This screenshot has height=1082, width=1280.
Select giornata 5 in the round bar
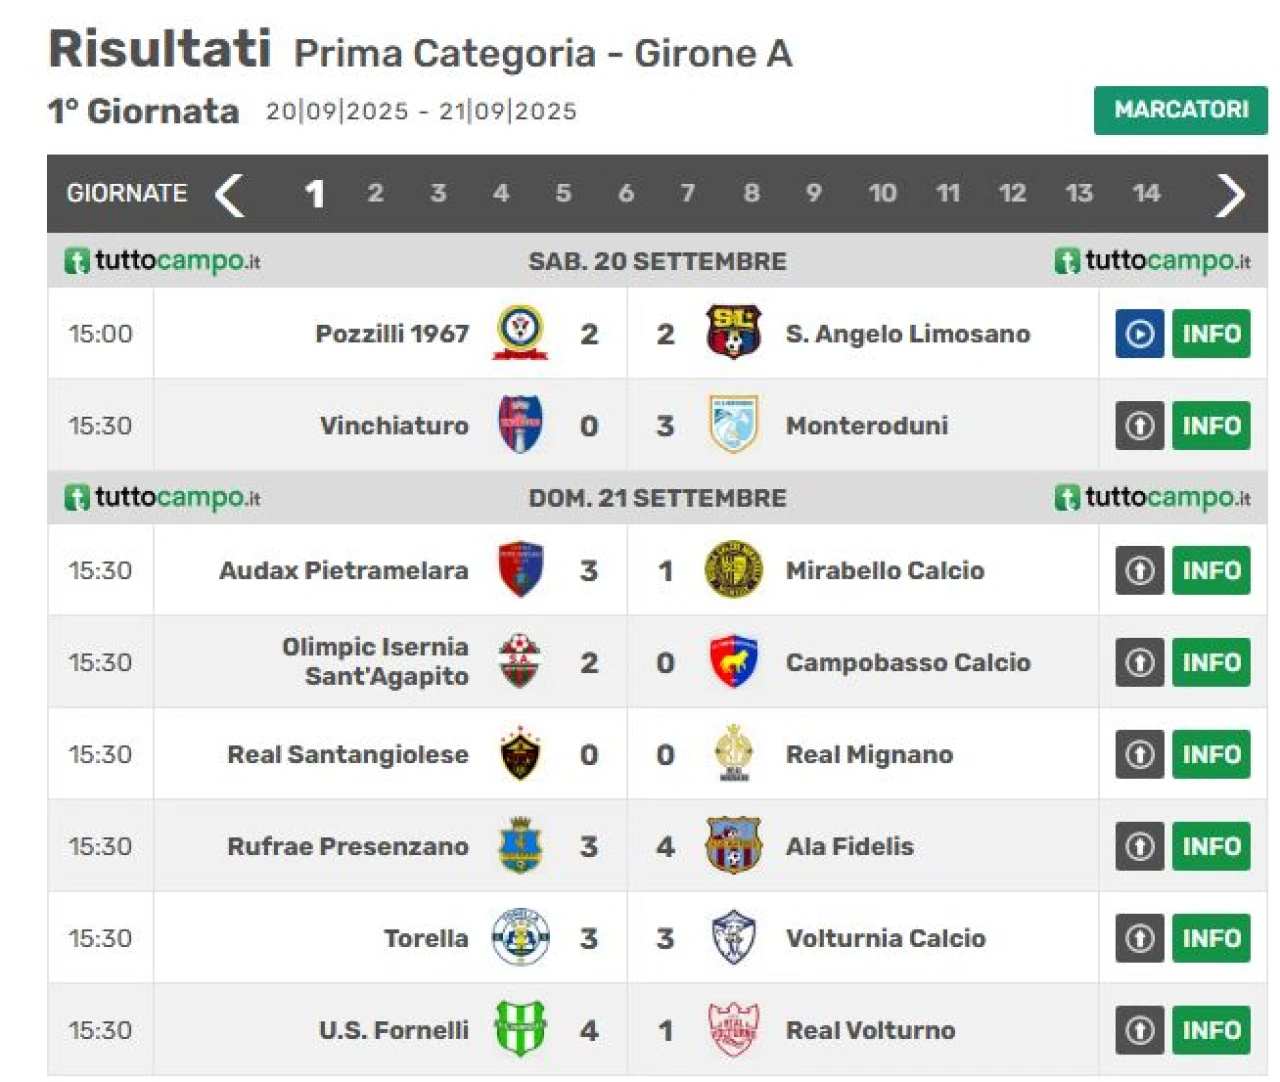pos(563,193)
